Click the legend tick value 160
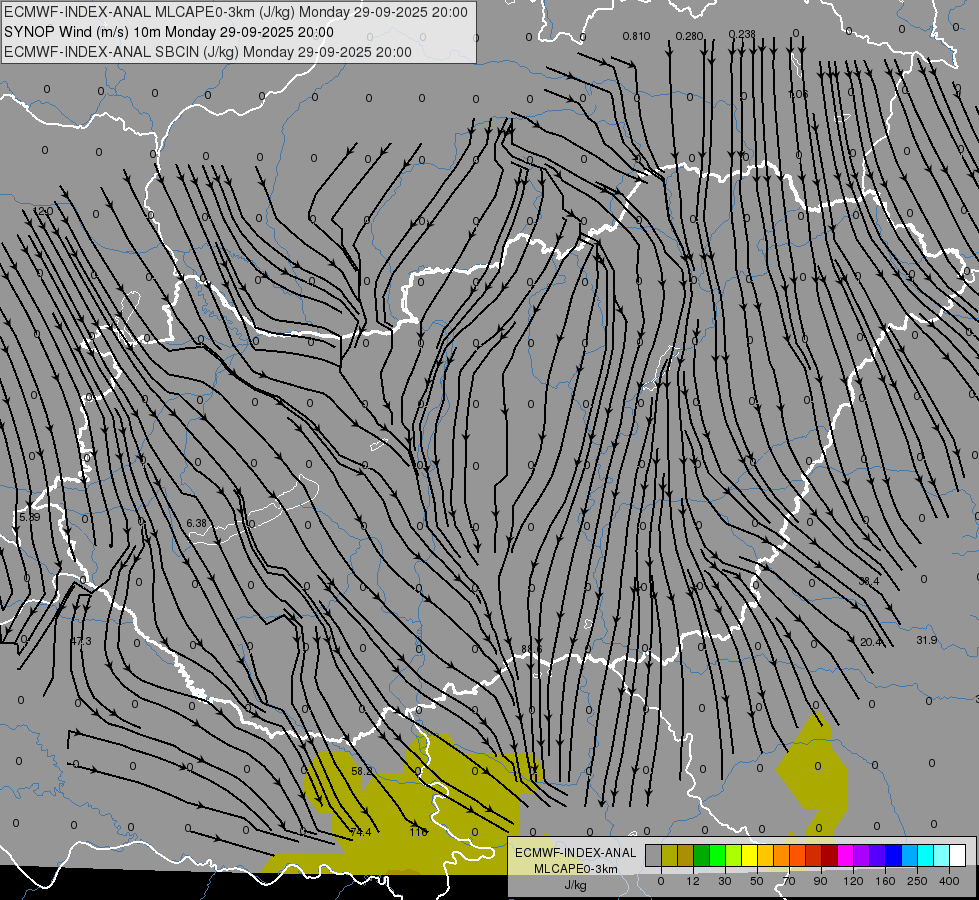979x900 pixels. (885, 881)
